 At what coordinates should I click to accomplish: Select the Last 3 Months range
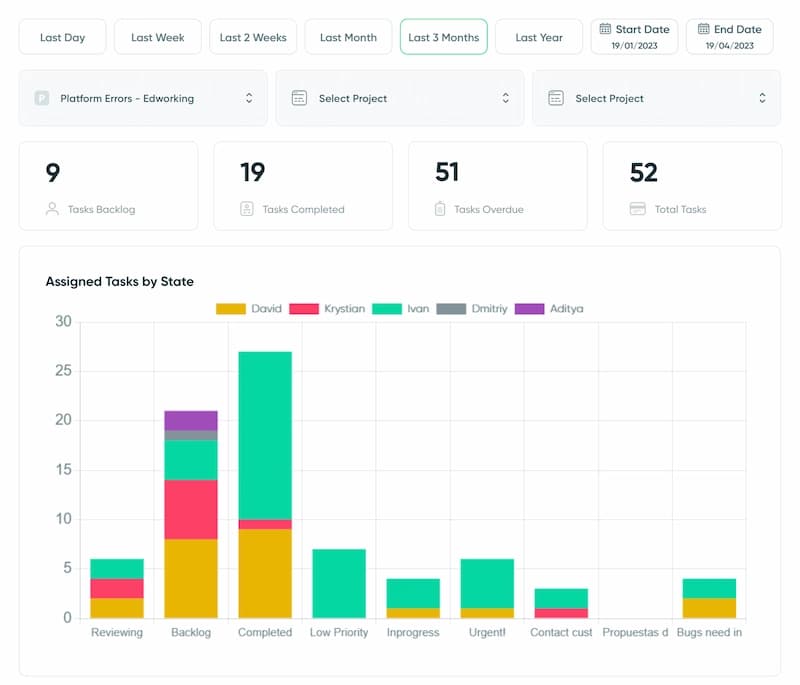coord(443,37)
